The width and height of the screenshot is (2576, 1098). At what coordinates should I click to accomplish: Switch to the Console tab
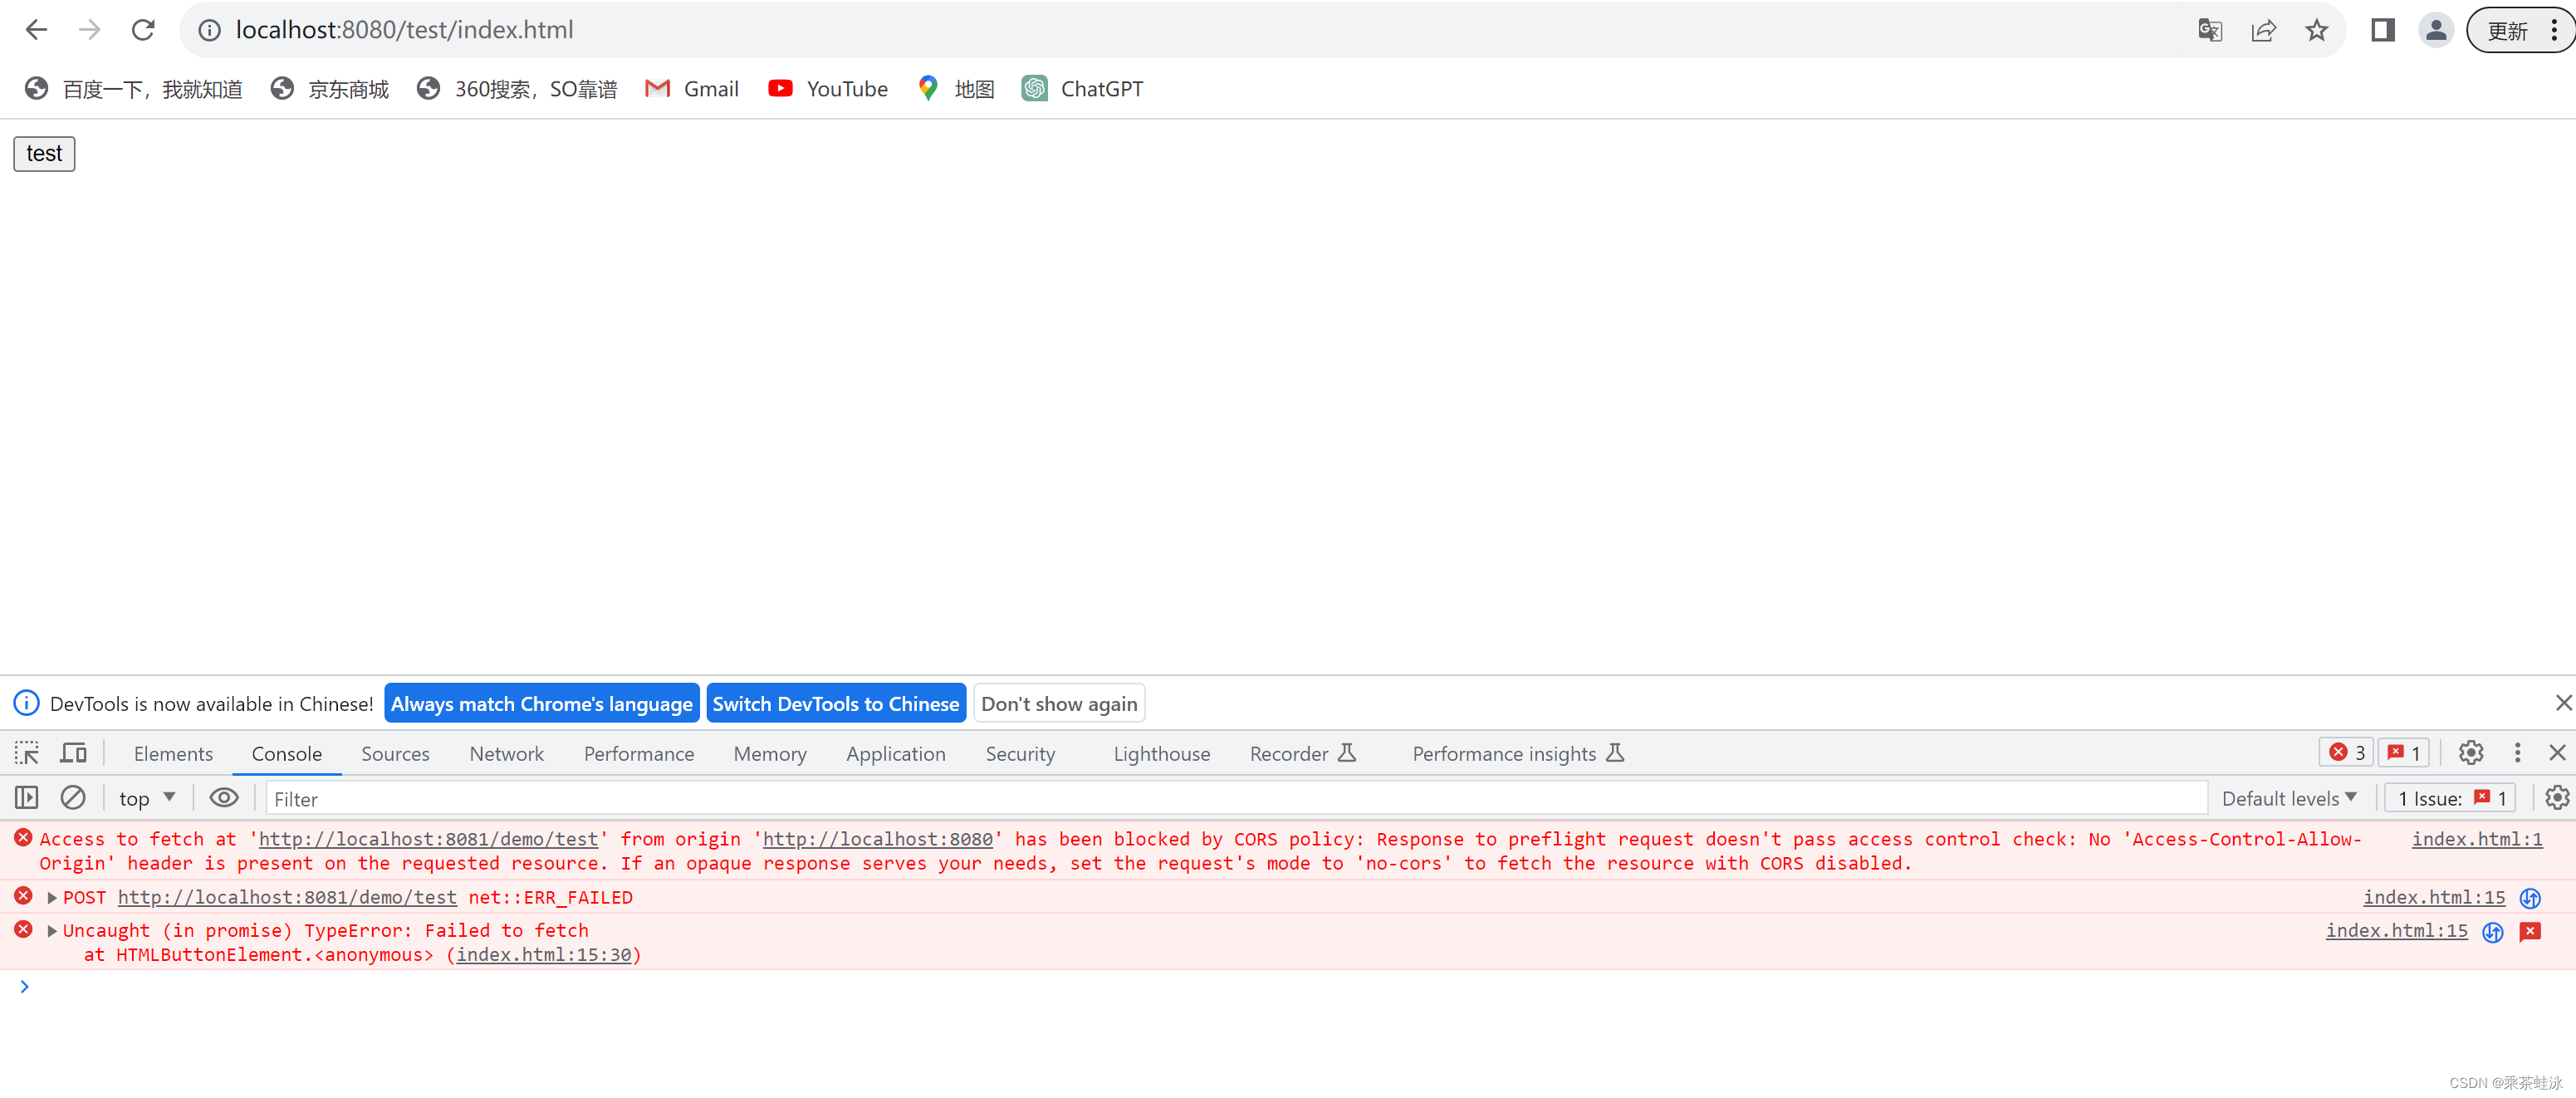pos(287,753)
